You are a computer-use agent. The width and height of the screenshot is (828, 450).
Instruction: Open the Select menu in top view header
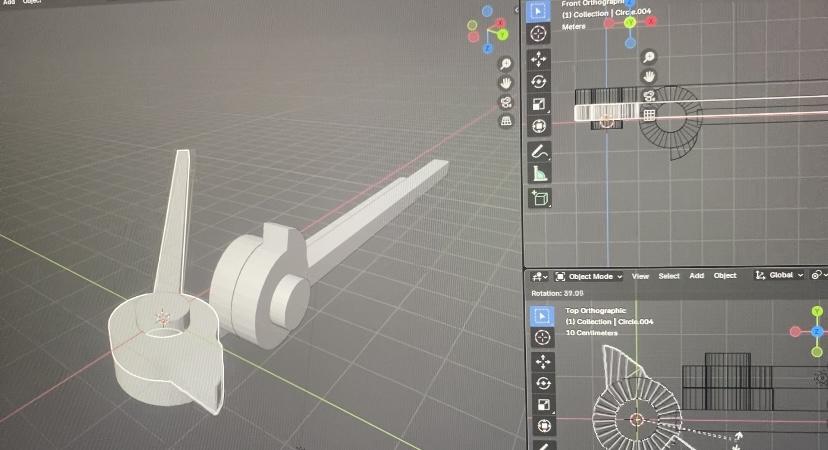point(669,276)
